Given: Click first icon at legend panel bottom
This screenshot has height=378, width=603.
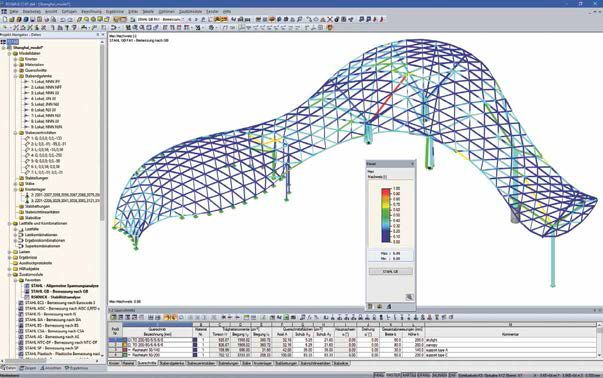Looking at the screenshot, I should coord(370,306).
